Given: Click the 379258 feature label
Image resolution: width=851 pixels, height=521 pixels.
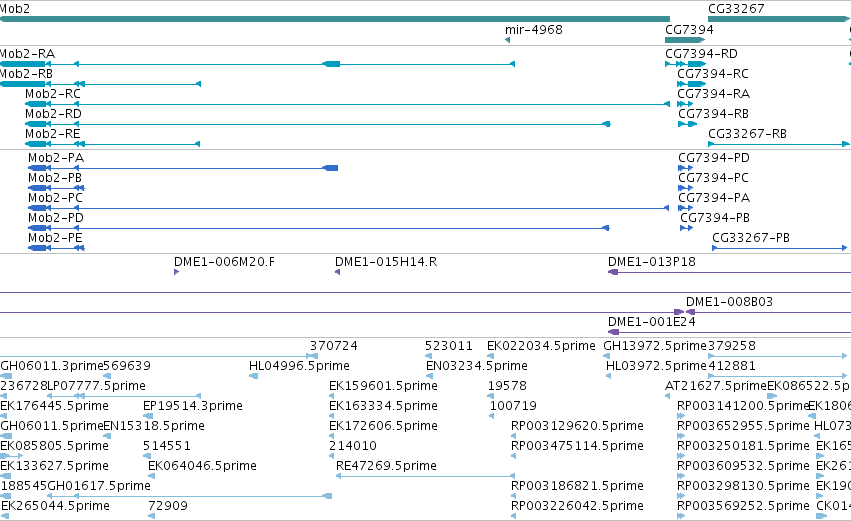Looking at the screenshot, I should tap(732, 346).
